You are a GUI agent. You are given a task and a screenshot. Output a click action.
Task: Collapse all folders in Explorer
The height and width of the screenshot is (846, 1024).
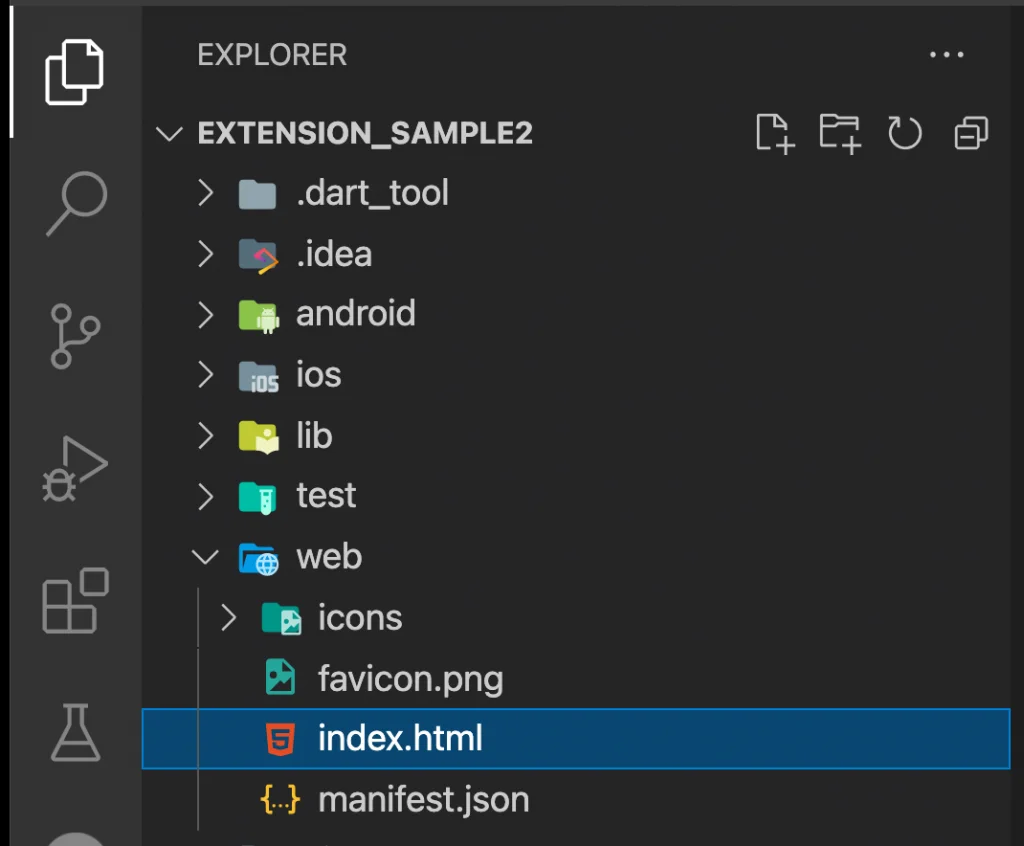point(970,133)
